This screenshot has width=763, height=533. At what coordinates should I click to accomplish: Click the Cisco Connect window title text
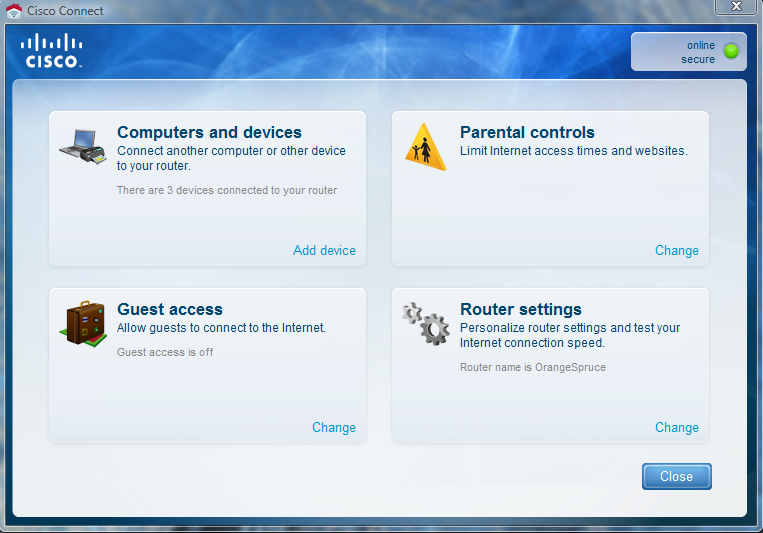65,11
